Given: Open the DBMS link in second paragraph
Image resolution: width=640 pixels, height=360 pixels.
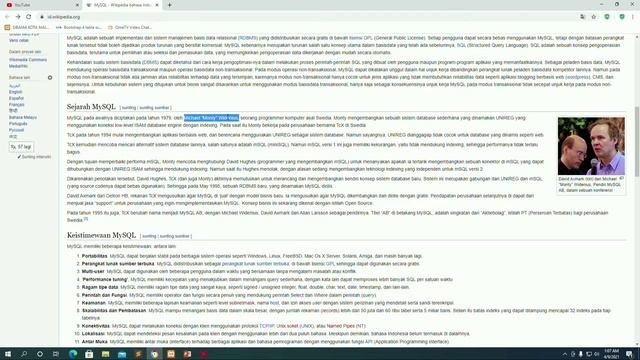Looking at the screenshot, I should click(150, 62).
